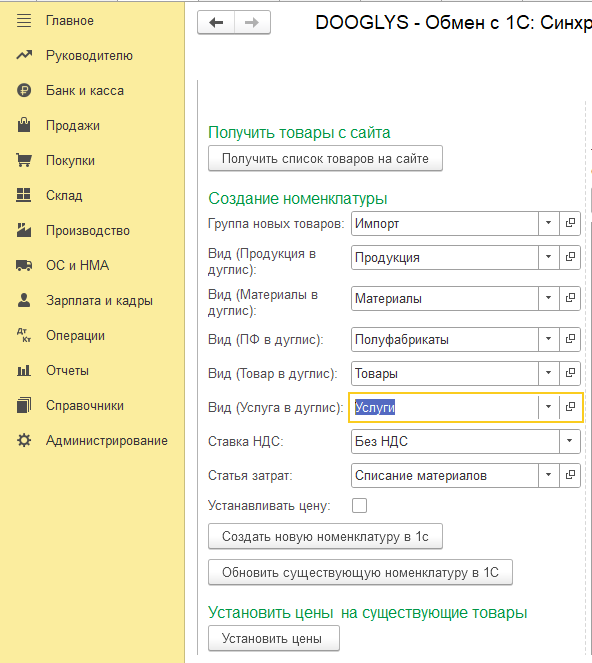
Task: Click the Установить цены button
Action: click(x=274, y=638)
